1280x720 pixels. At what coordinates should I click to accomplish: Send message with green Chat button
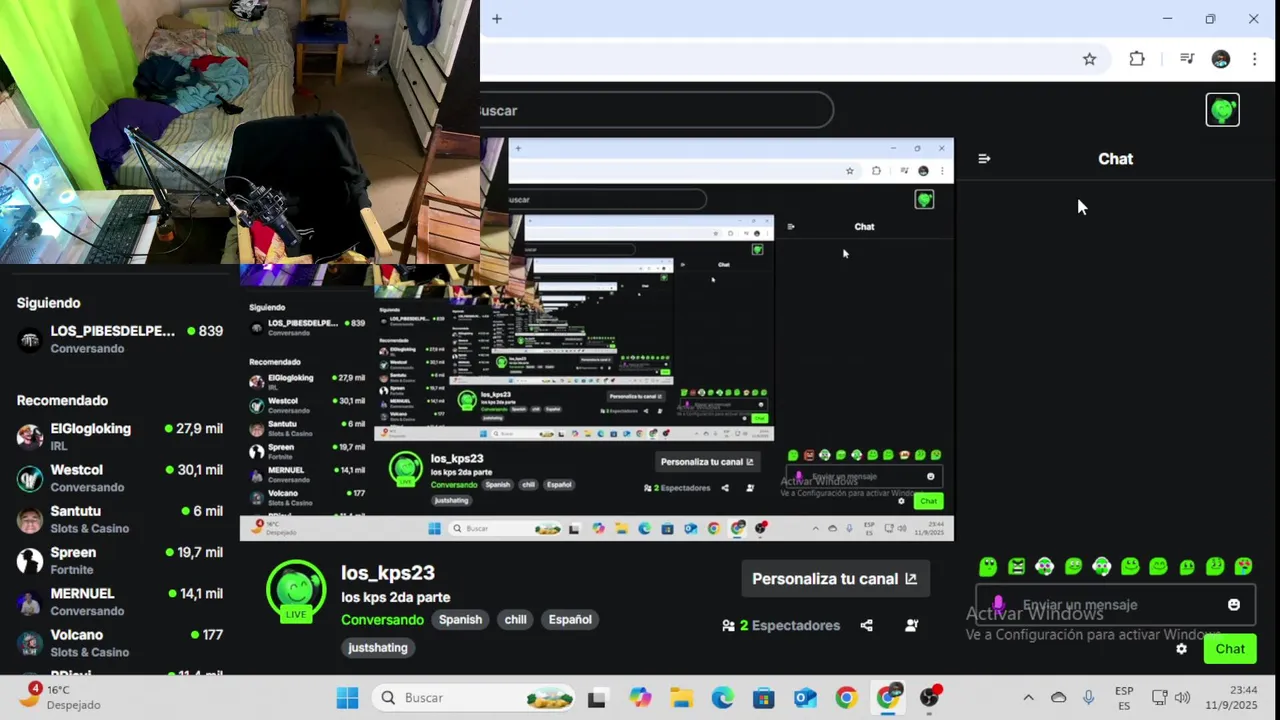[x=1230, y=649]
